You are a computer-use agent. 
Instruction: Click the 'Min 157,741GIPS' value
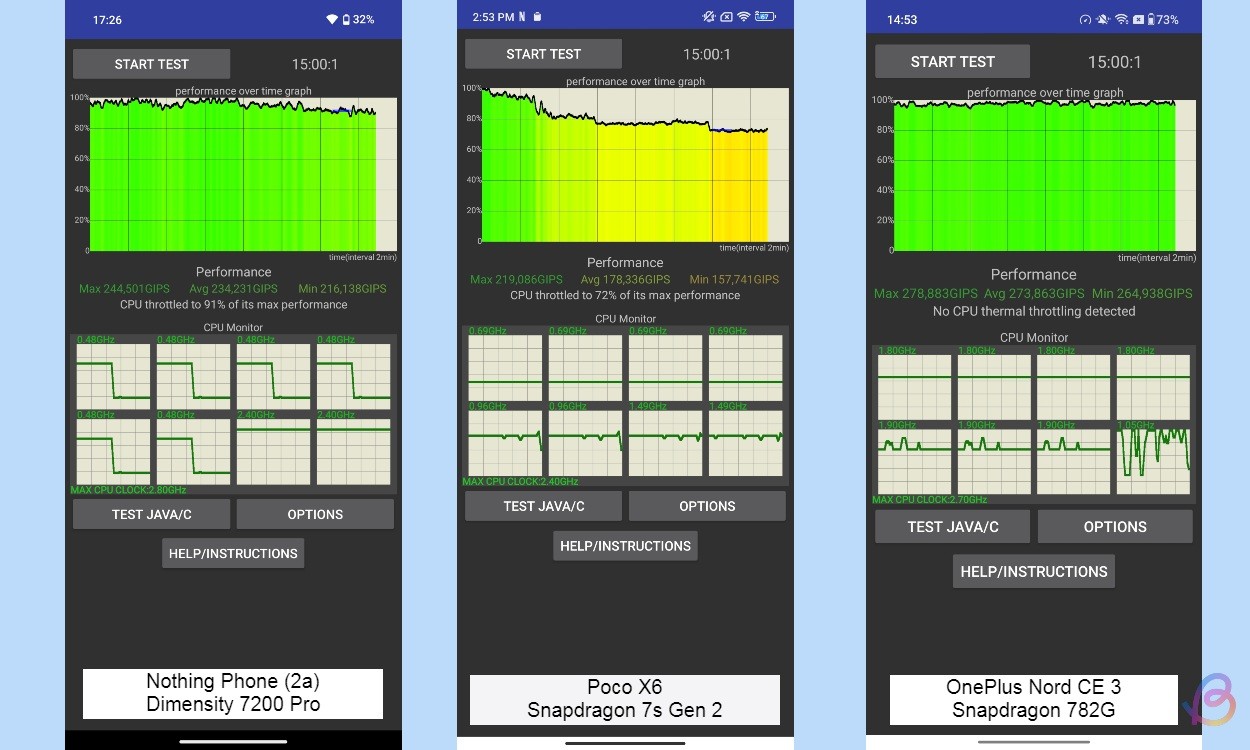[734, 279]
